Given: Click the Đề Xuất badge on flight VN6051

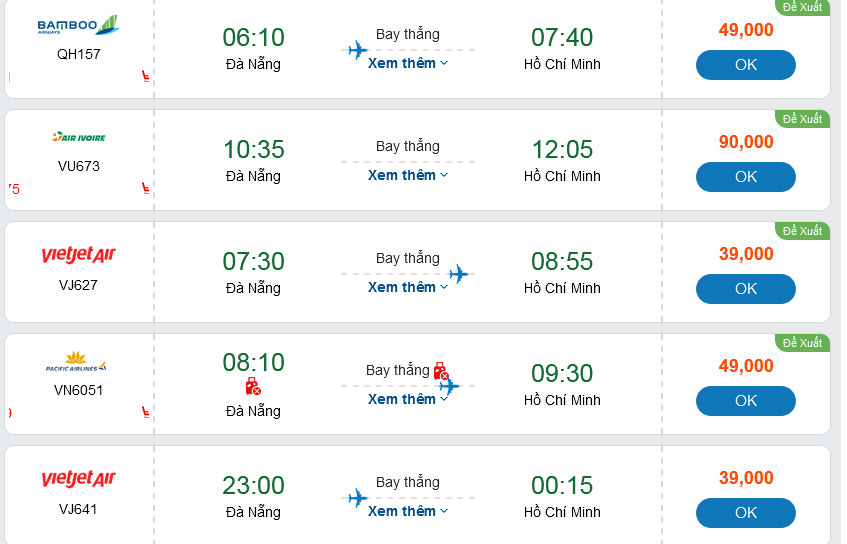Looking at the screenshot, I should [x=802, y=343].
